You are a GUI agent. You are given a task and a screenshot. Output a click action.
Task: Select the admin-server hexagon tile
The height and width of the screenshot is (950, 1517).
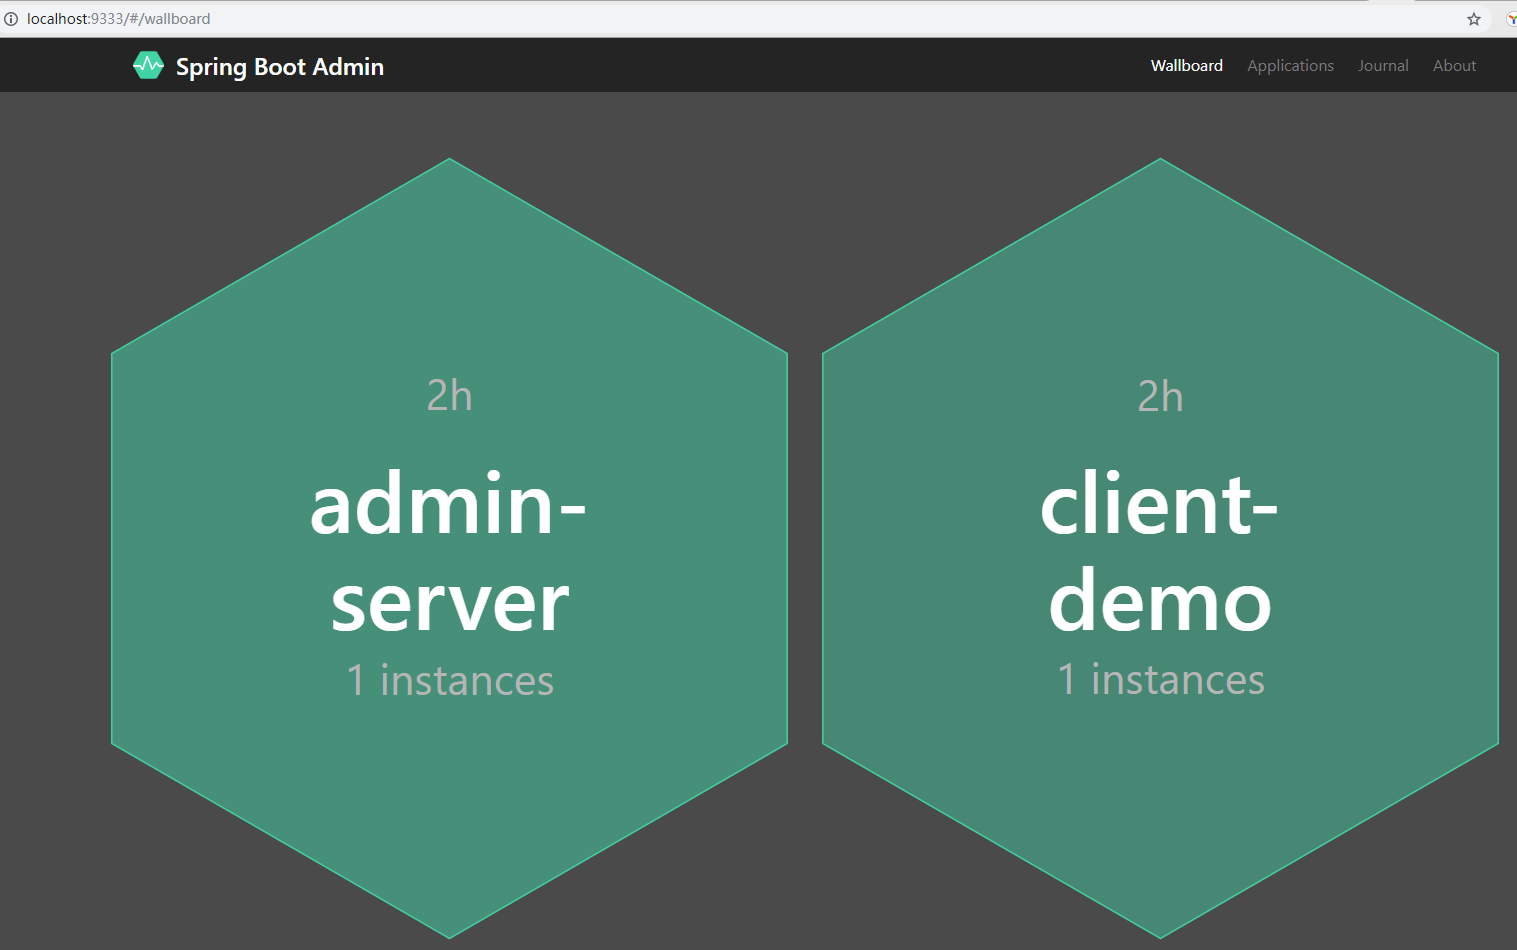450,548
